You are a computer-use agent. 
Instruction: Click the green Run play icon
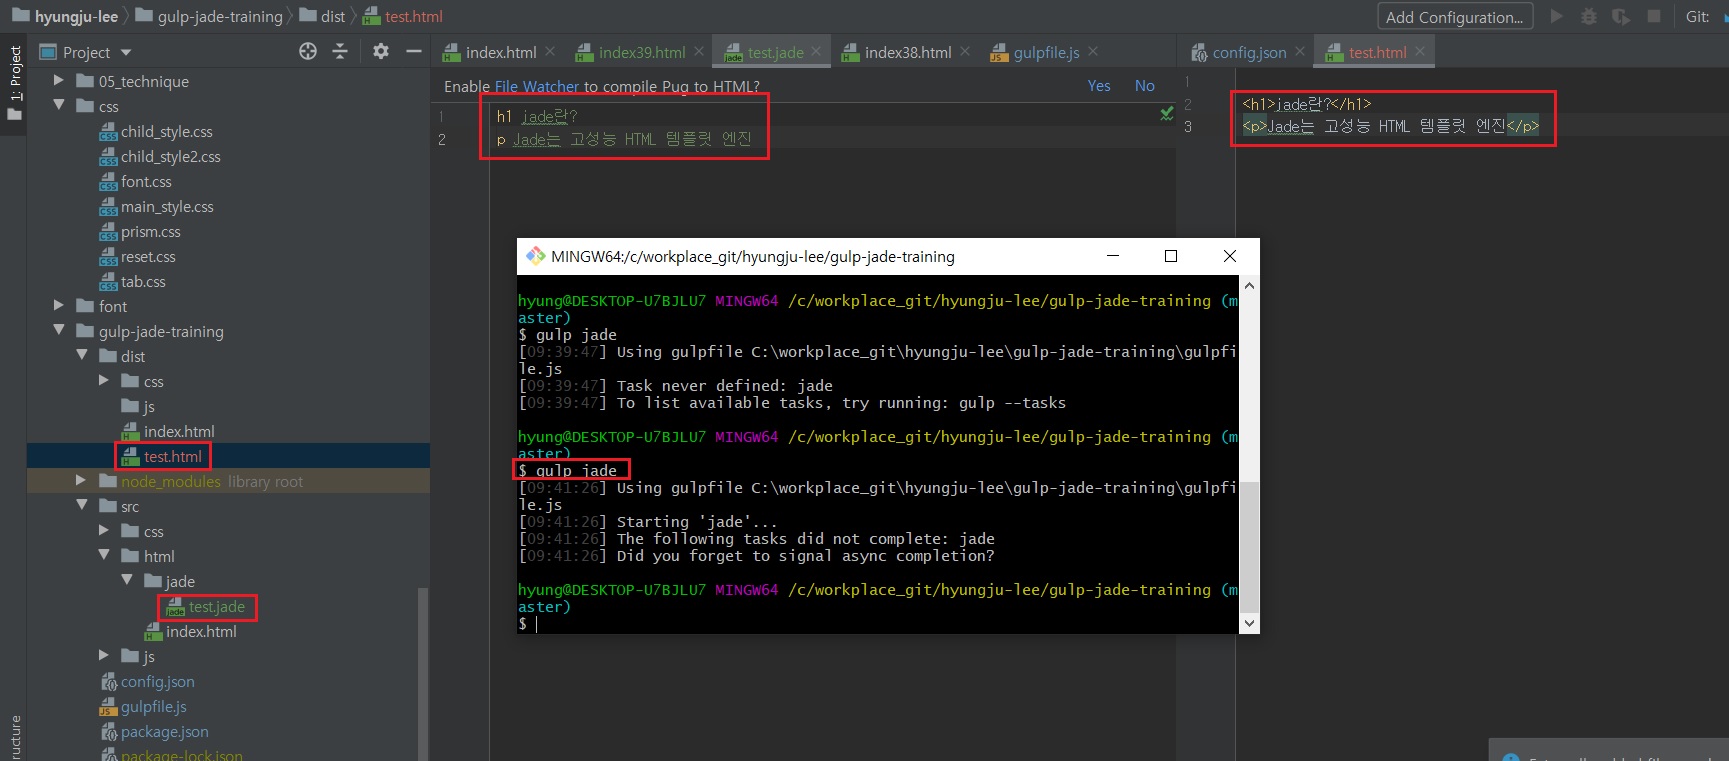point(1556,16)
